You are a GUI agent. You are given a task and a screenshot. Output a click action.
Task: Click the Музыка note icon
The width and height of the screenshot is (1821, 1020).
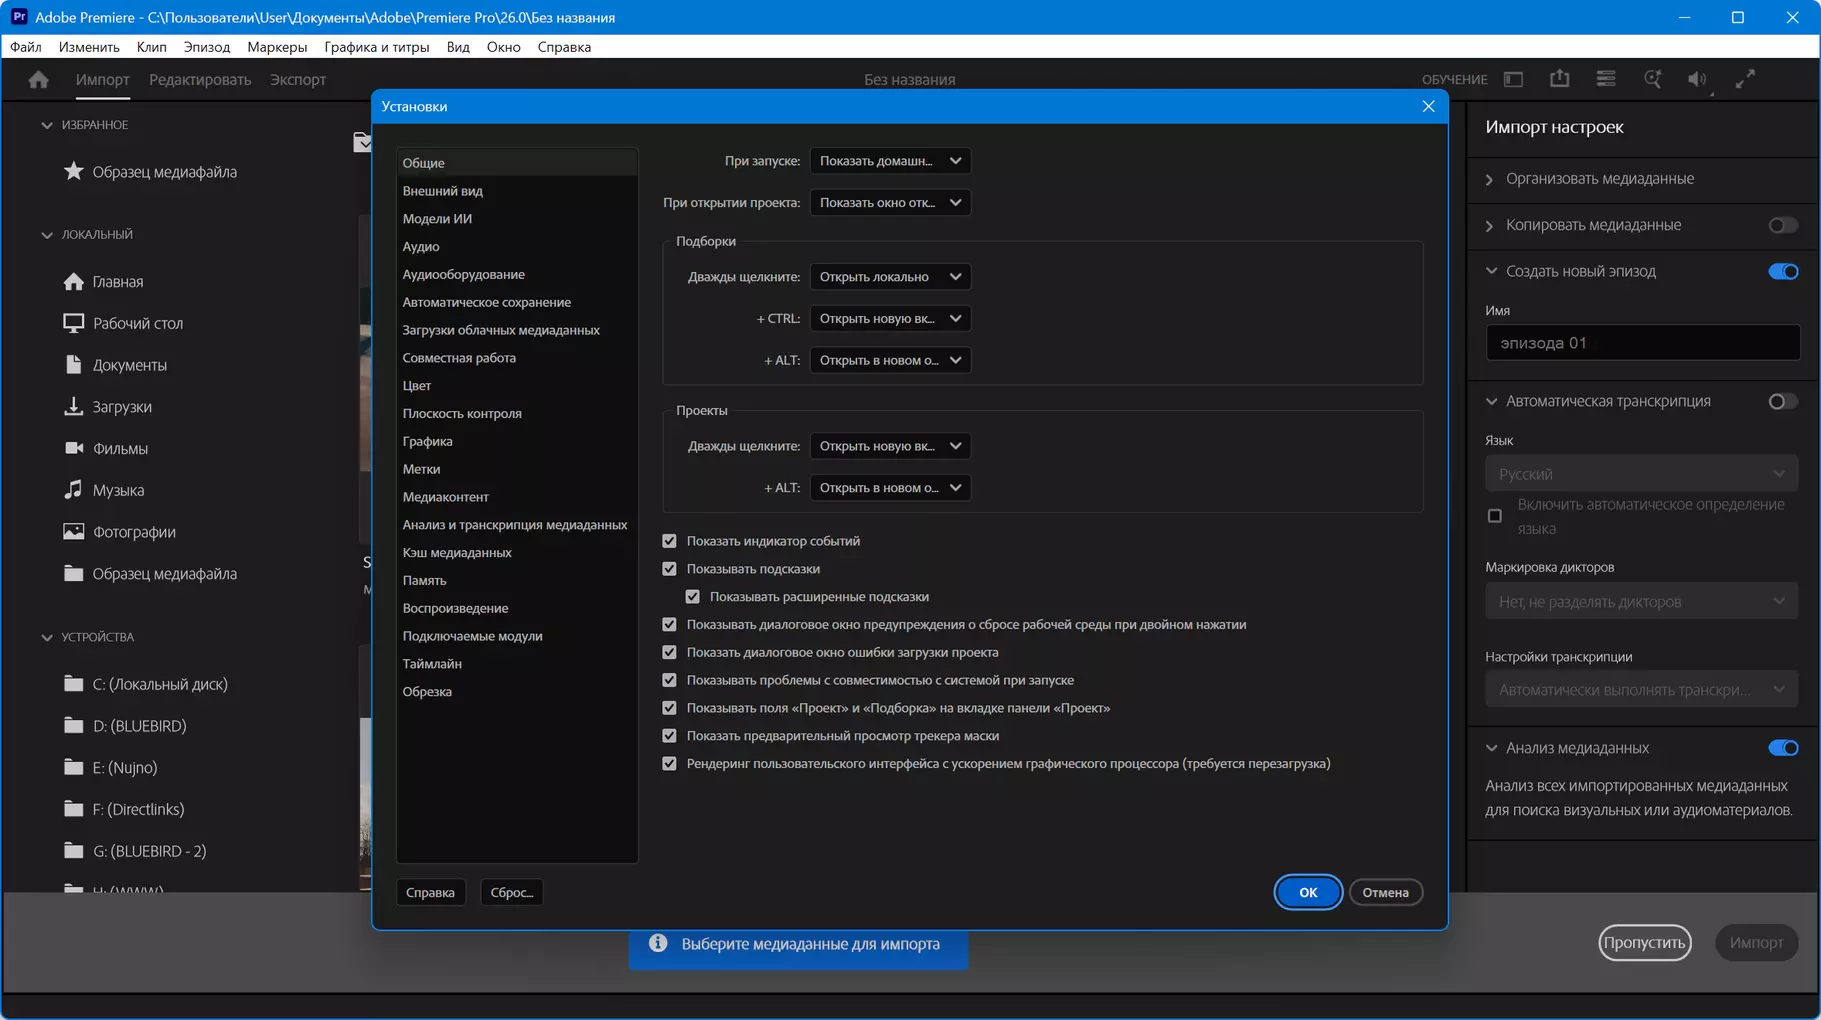coord(73,489)
